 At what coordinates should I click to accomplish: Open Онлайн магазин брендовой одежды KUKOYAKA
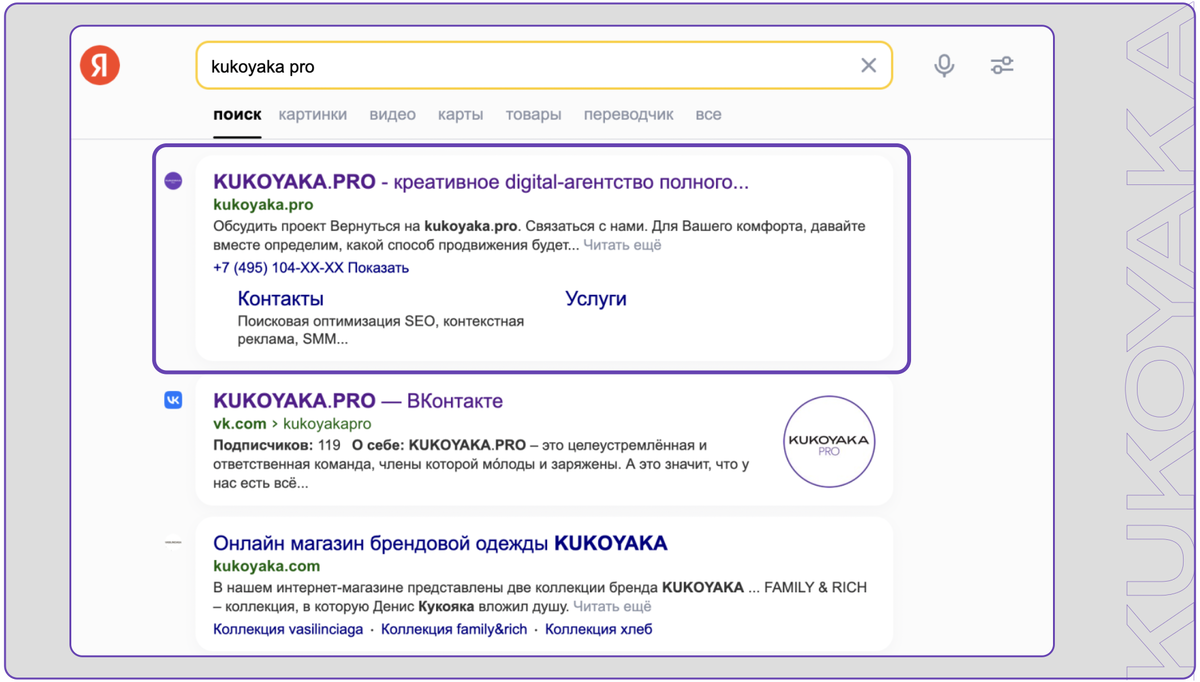(440, 544)
